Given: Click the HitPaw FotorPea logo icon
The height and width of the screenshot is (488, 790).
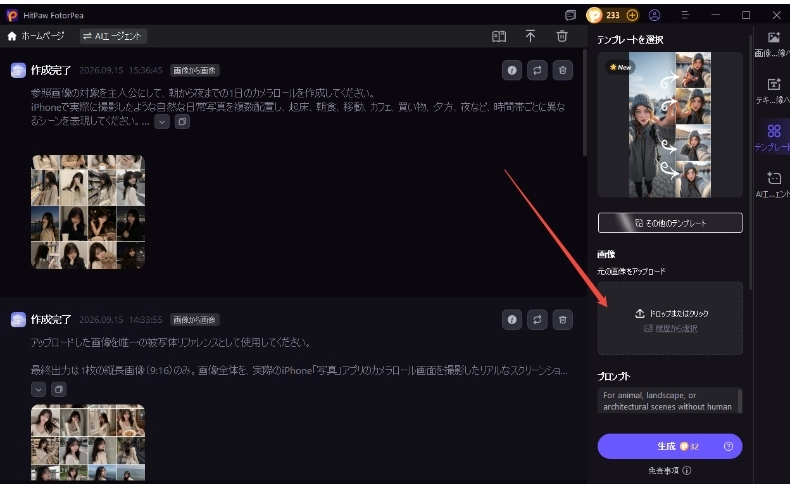Looking at the screenshot, I should click(13, 15).
